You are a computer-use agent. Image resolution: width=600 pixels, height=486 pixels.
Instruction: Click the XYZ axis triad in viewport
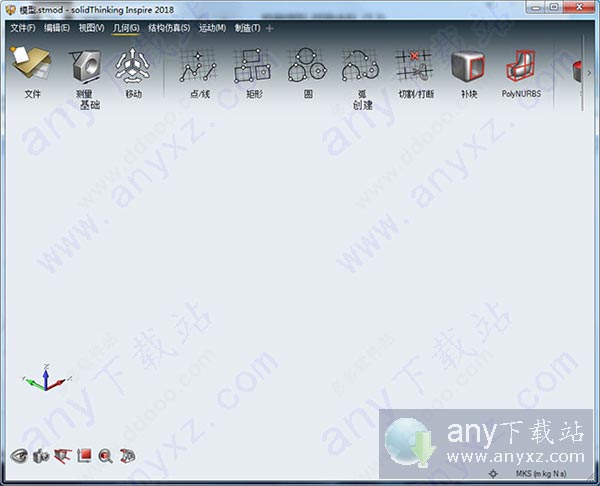[x=47, y=378]
